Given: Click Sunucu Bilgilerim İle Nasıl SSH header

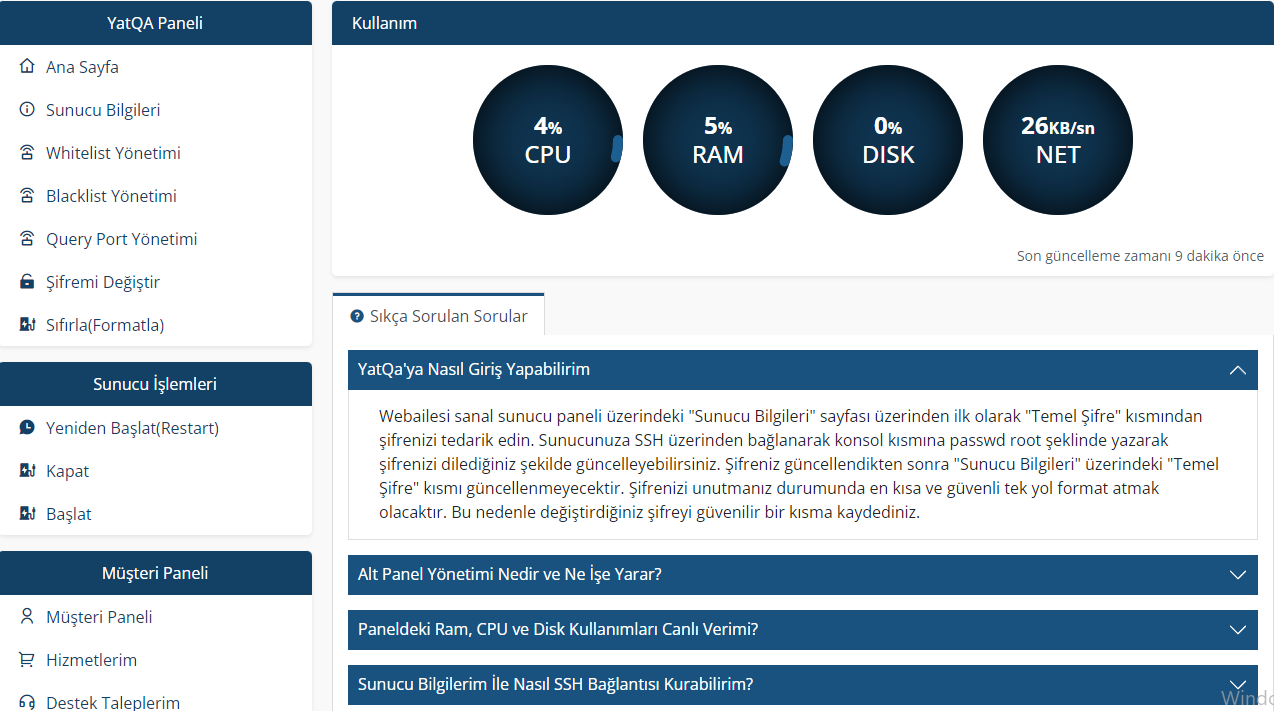Looking at the screenshot, I should point(803,685).
